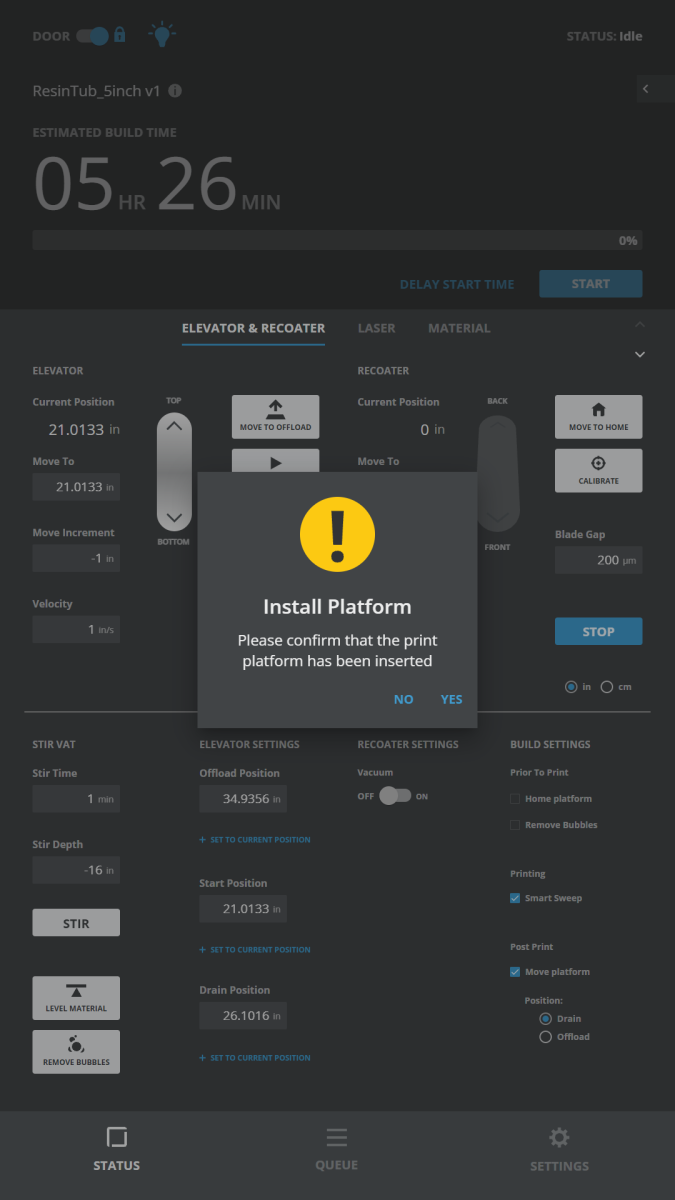Click the Level Material button
This screenshot has height=1200, width=675.
tap(76, 997)
